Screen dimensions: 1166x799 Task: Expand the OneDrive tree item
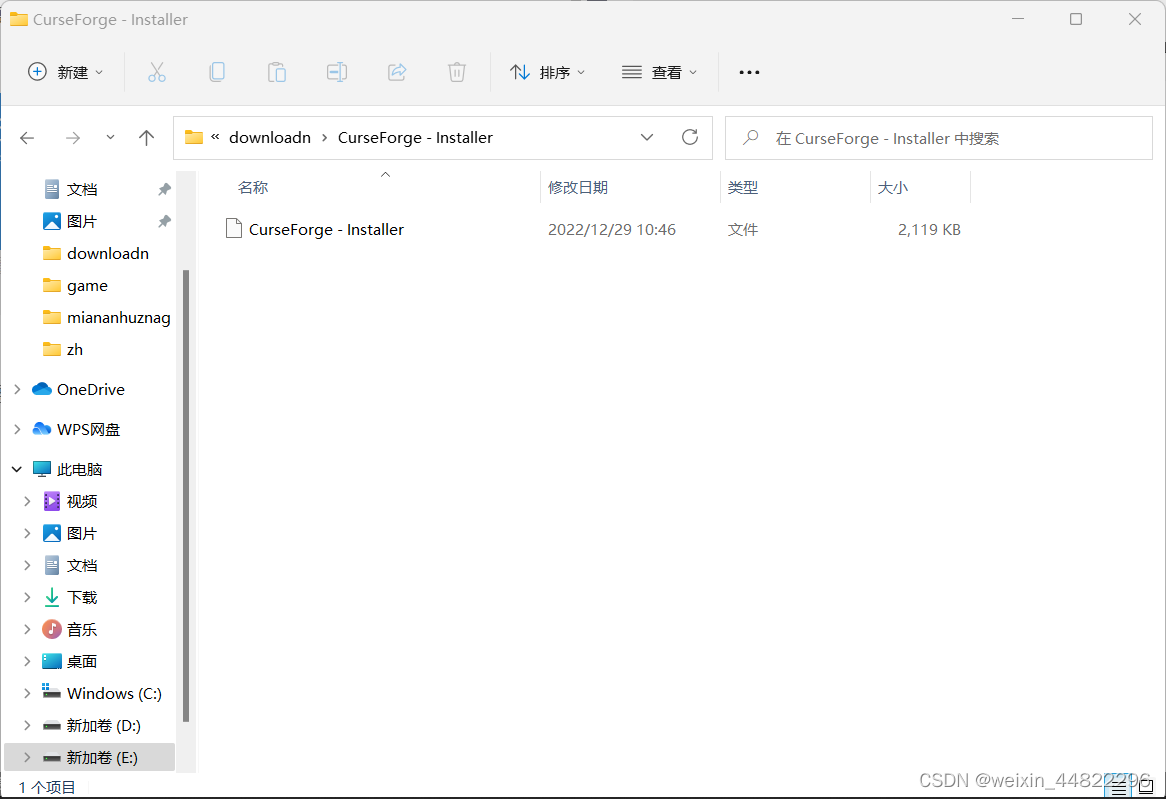(16, 389)
